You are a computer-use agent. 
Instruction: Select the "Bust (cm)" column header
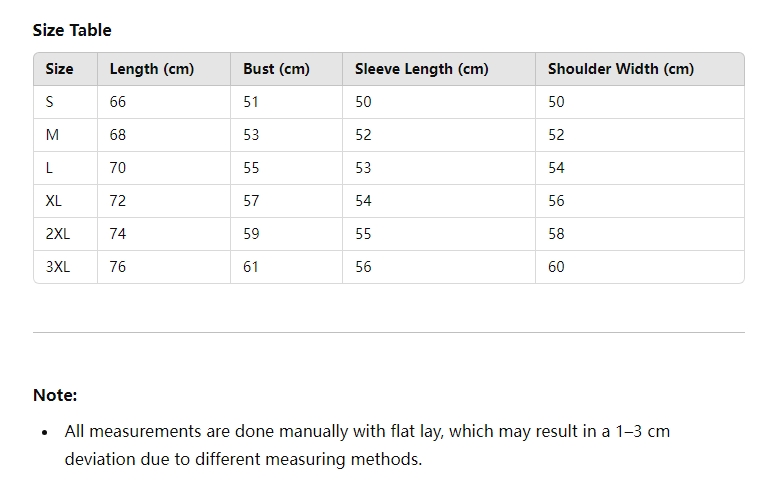[276, 69]
